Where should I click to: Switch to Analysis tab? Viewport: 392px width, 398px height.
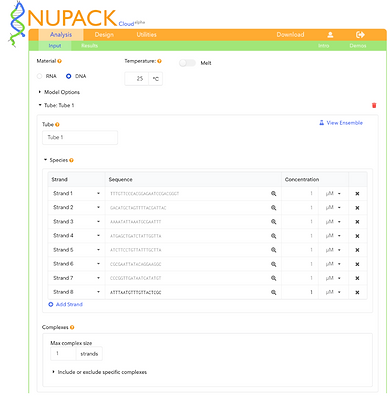[x=61, y=35]
